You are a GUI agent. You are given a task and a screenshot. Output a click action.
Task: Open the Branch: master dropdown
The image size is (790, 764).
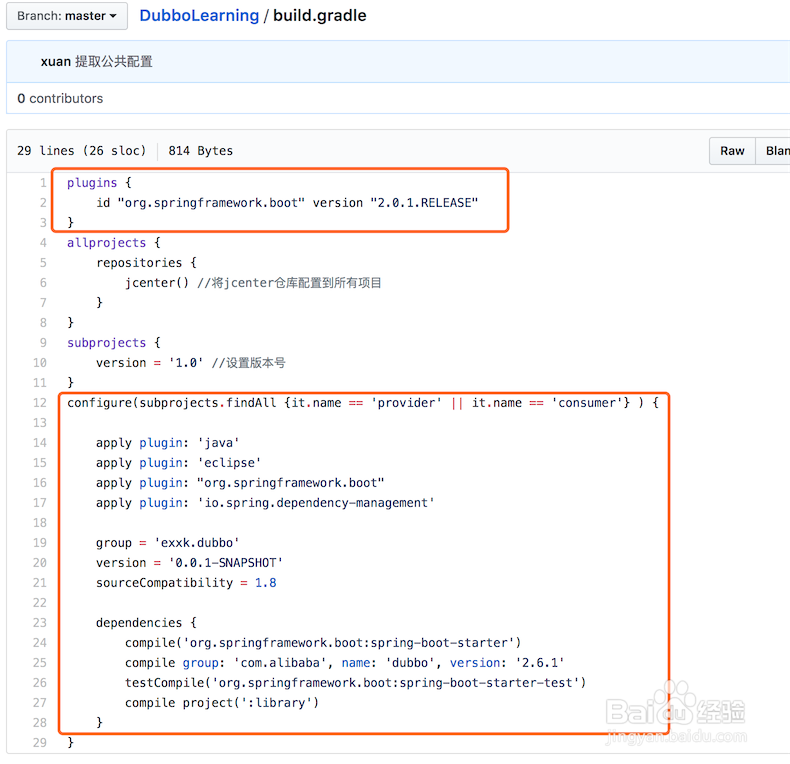[x=67, y=16]
